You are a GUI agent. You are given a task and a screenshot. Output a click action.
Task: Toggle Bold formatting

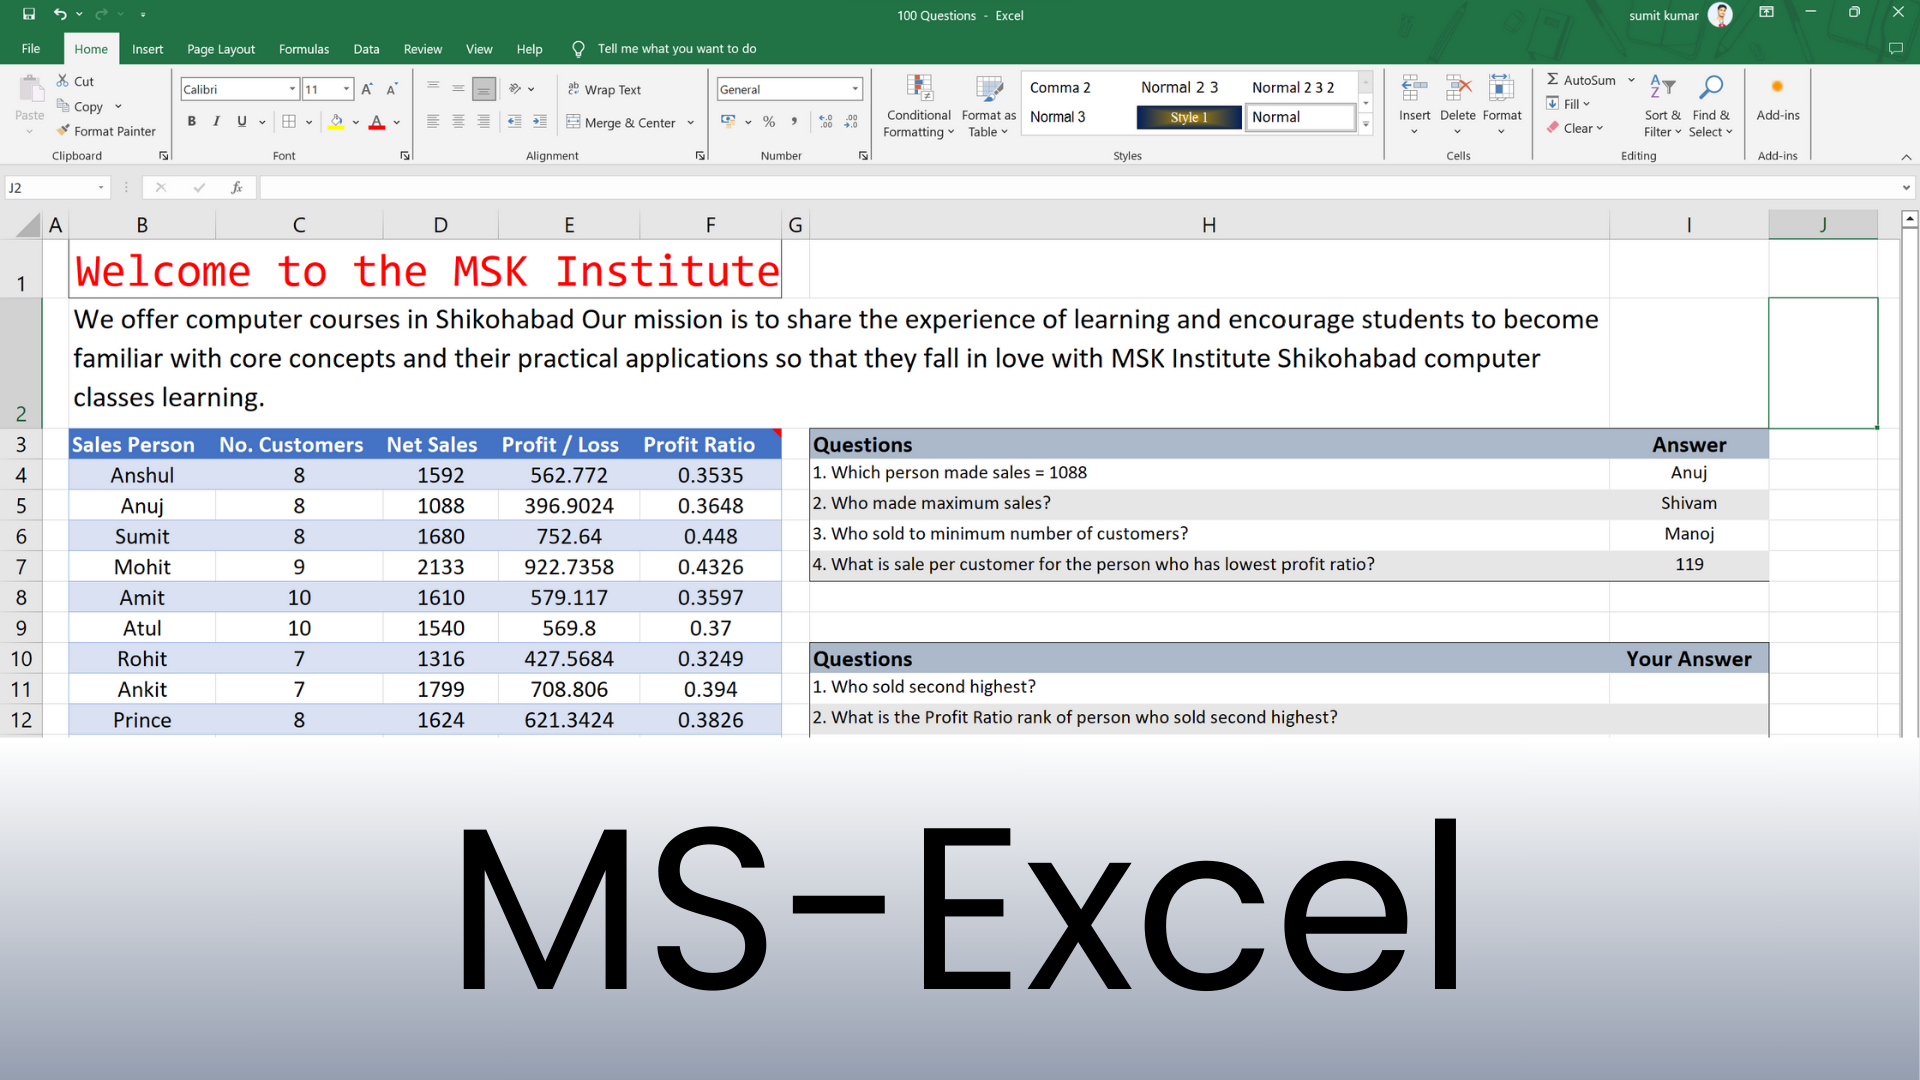(x=191, y=122)
